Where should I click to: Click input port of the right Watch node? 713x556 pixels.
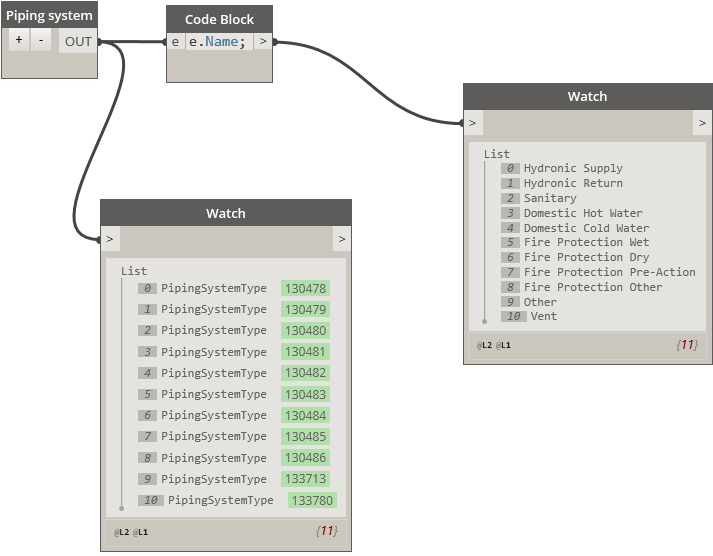coord(473,123)
